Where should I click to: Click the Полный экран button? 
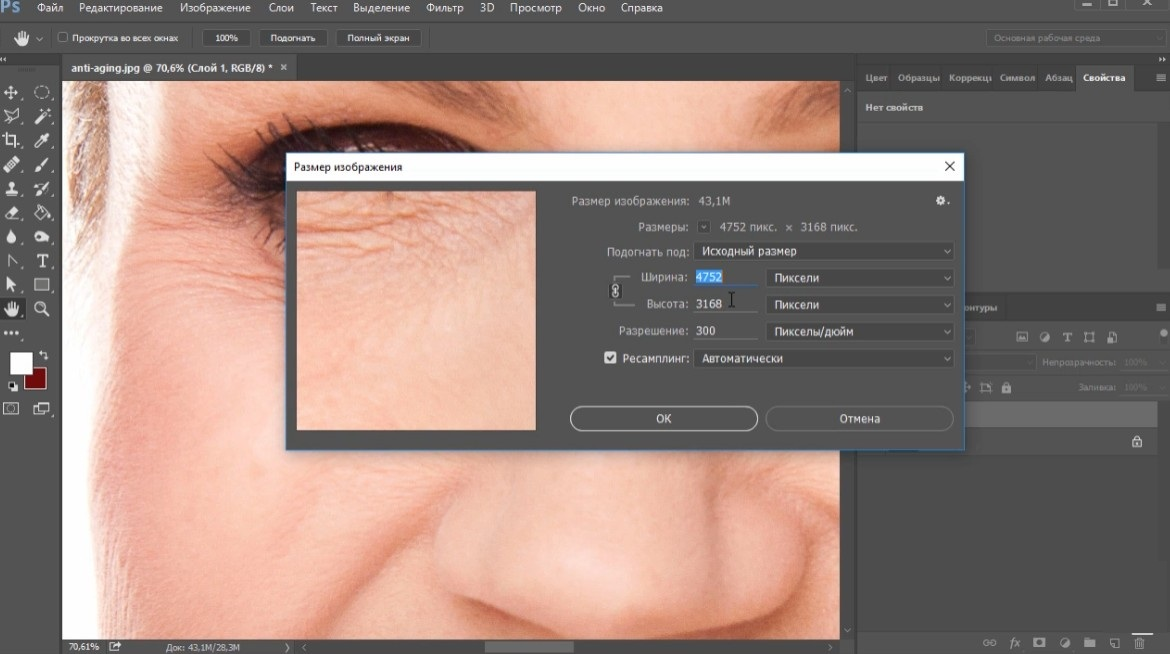coord(378,38)
